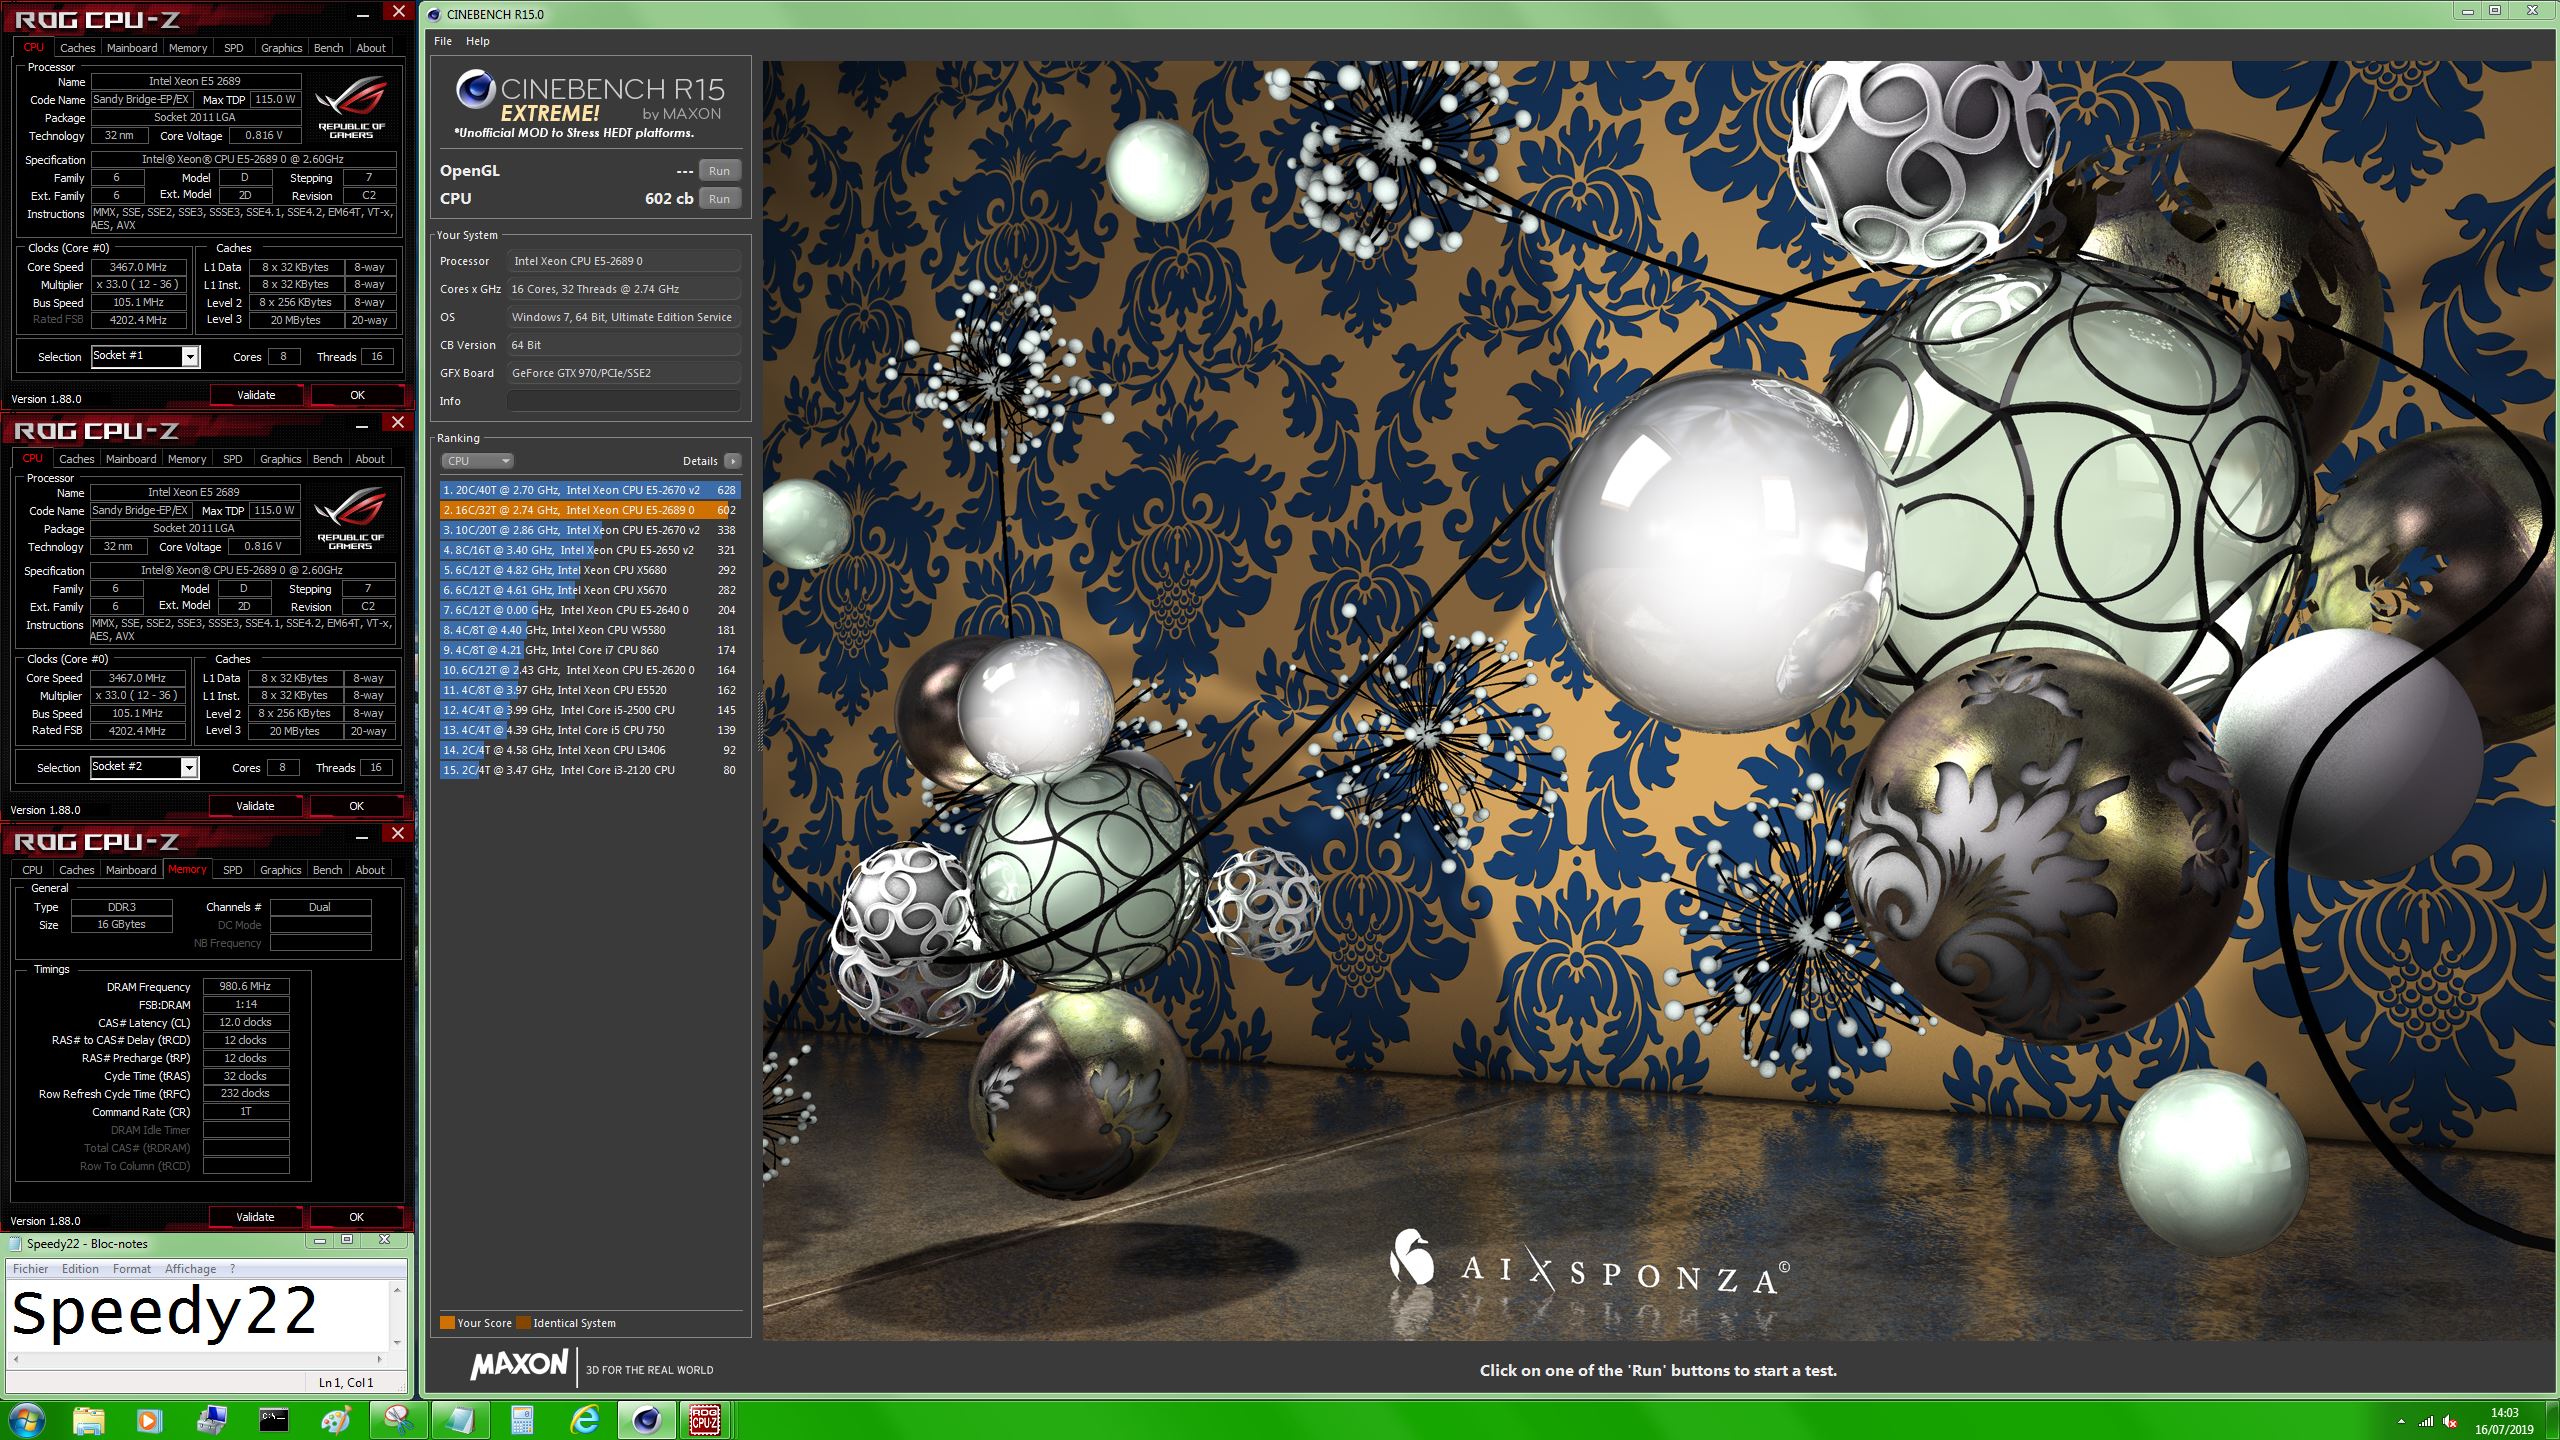
Task: Open Notepad's Format menu
Action: (132, 1269)
